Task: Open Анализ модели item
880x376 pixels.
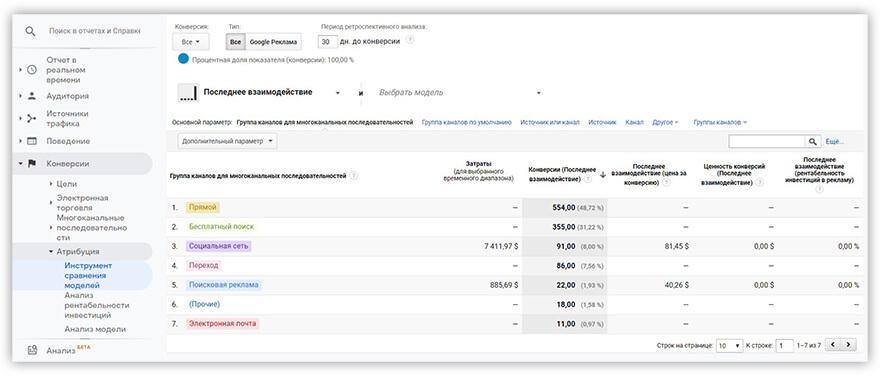Action: click(95, 329)
